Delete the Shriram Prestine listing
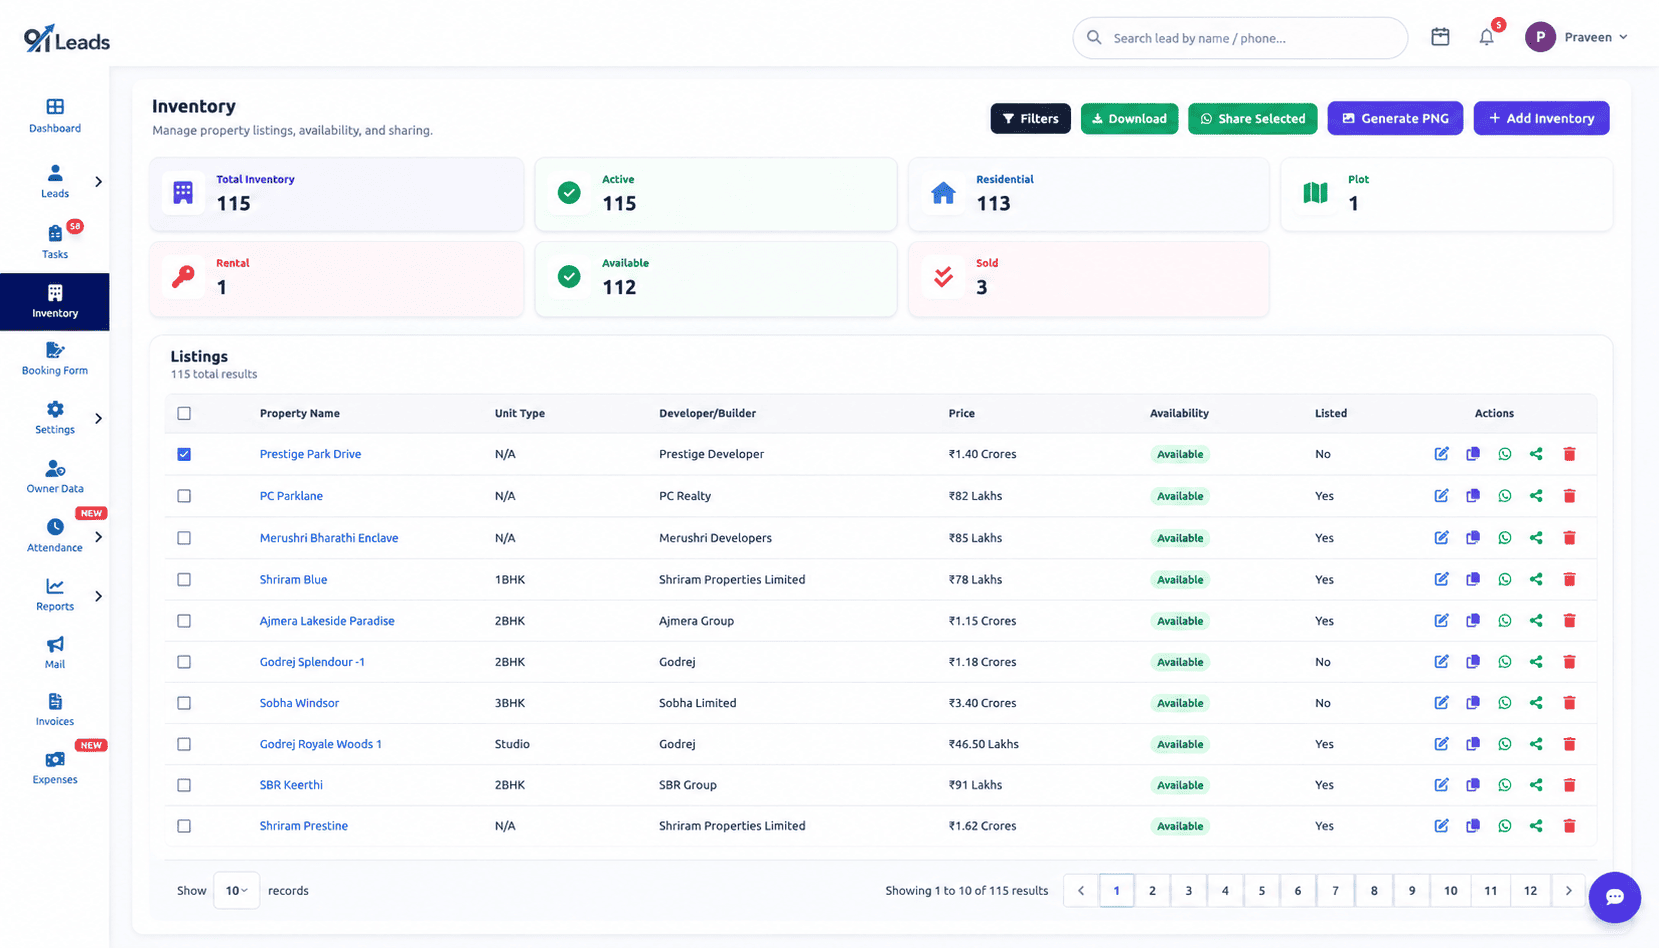This screenshot has height=948, width=1659. (1569, 826)
